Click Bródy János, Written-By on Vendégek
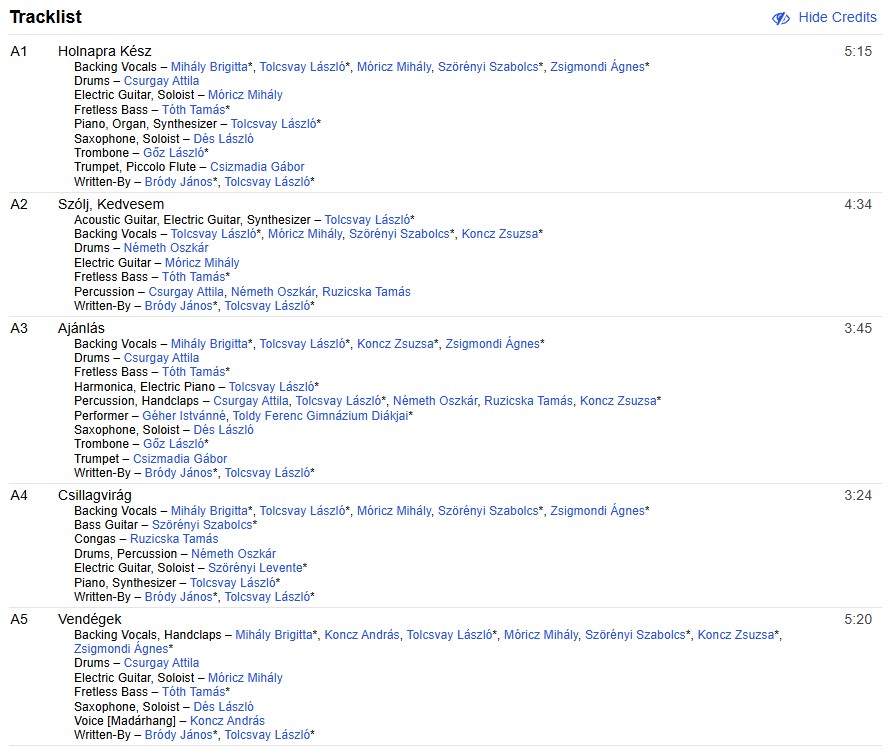 pyautogui.click(x=178, y=735)
